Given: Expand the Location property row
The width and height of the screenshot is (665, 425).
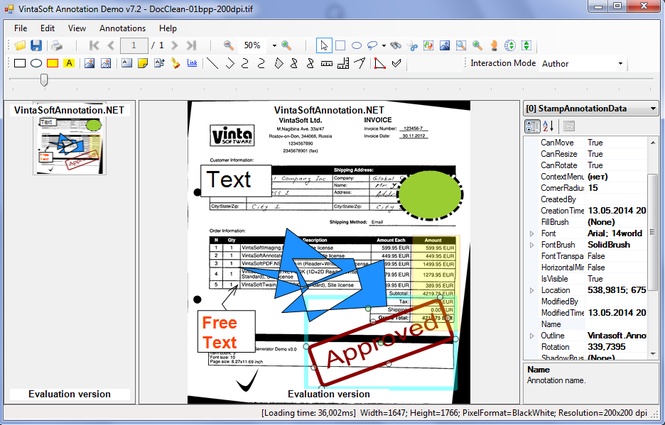Looking at the screenshot, I should pos(531,290).
